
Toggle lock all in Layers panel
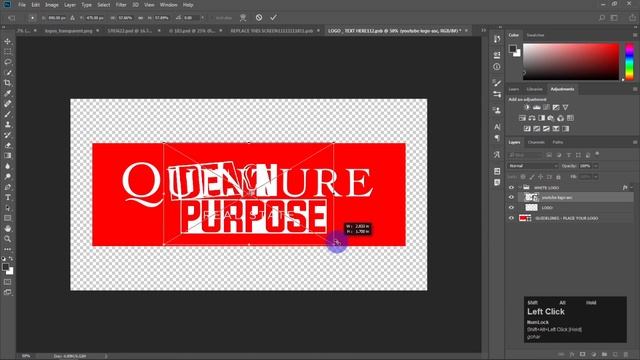click(558, 177)
